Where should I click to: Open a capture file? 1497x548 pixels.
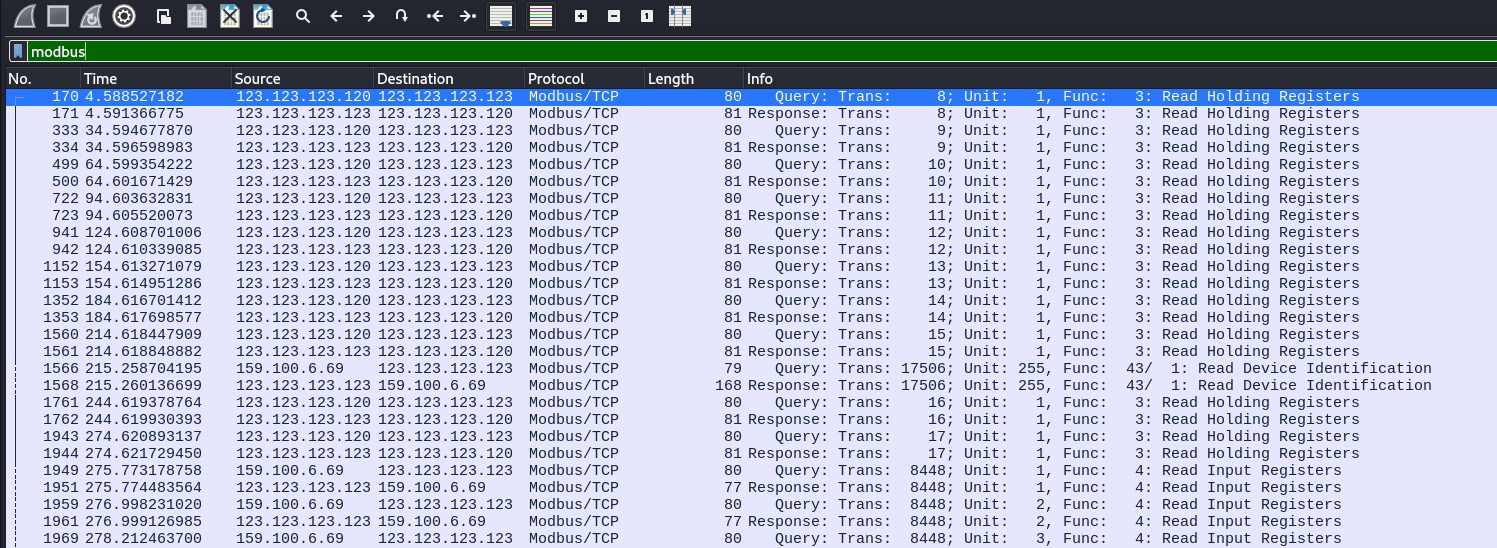click(164, 16)
